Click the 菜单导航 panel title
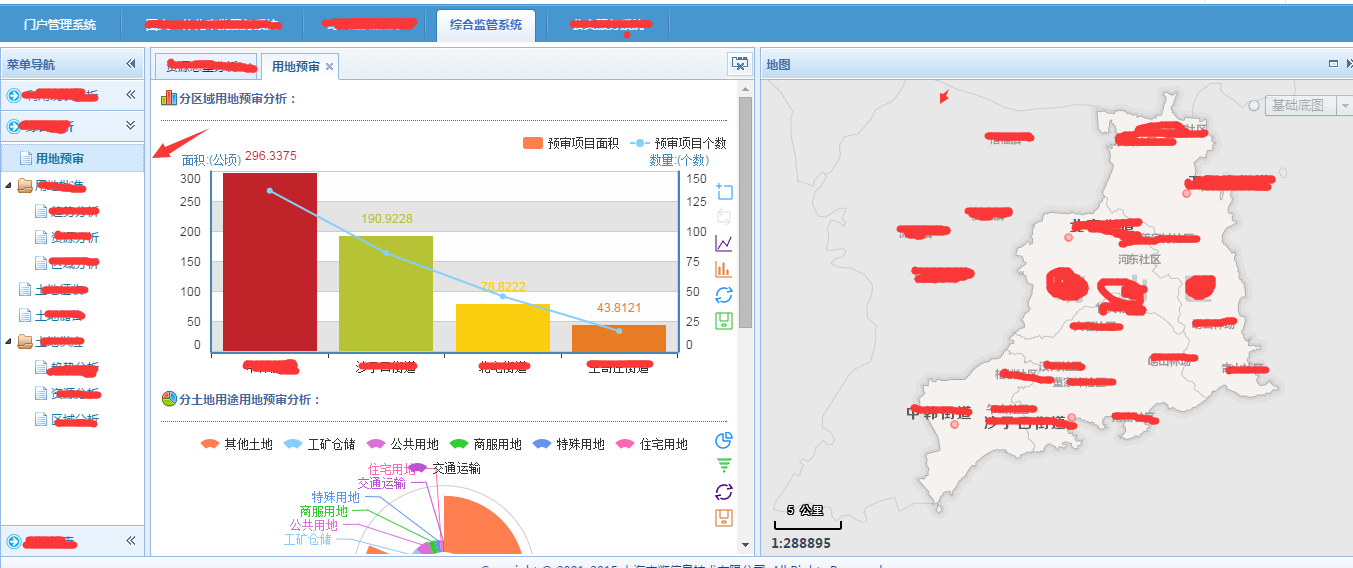 point(31,64)
